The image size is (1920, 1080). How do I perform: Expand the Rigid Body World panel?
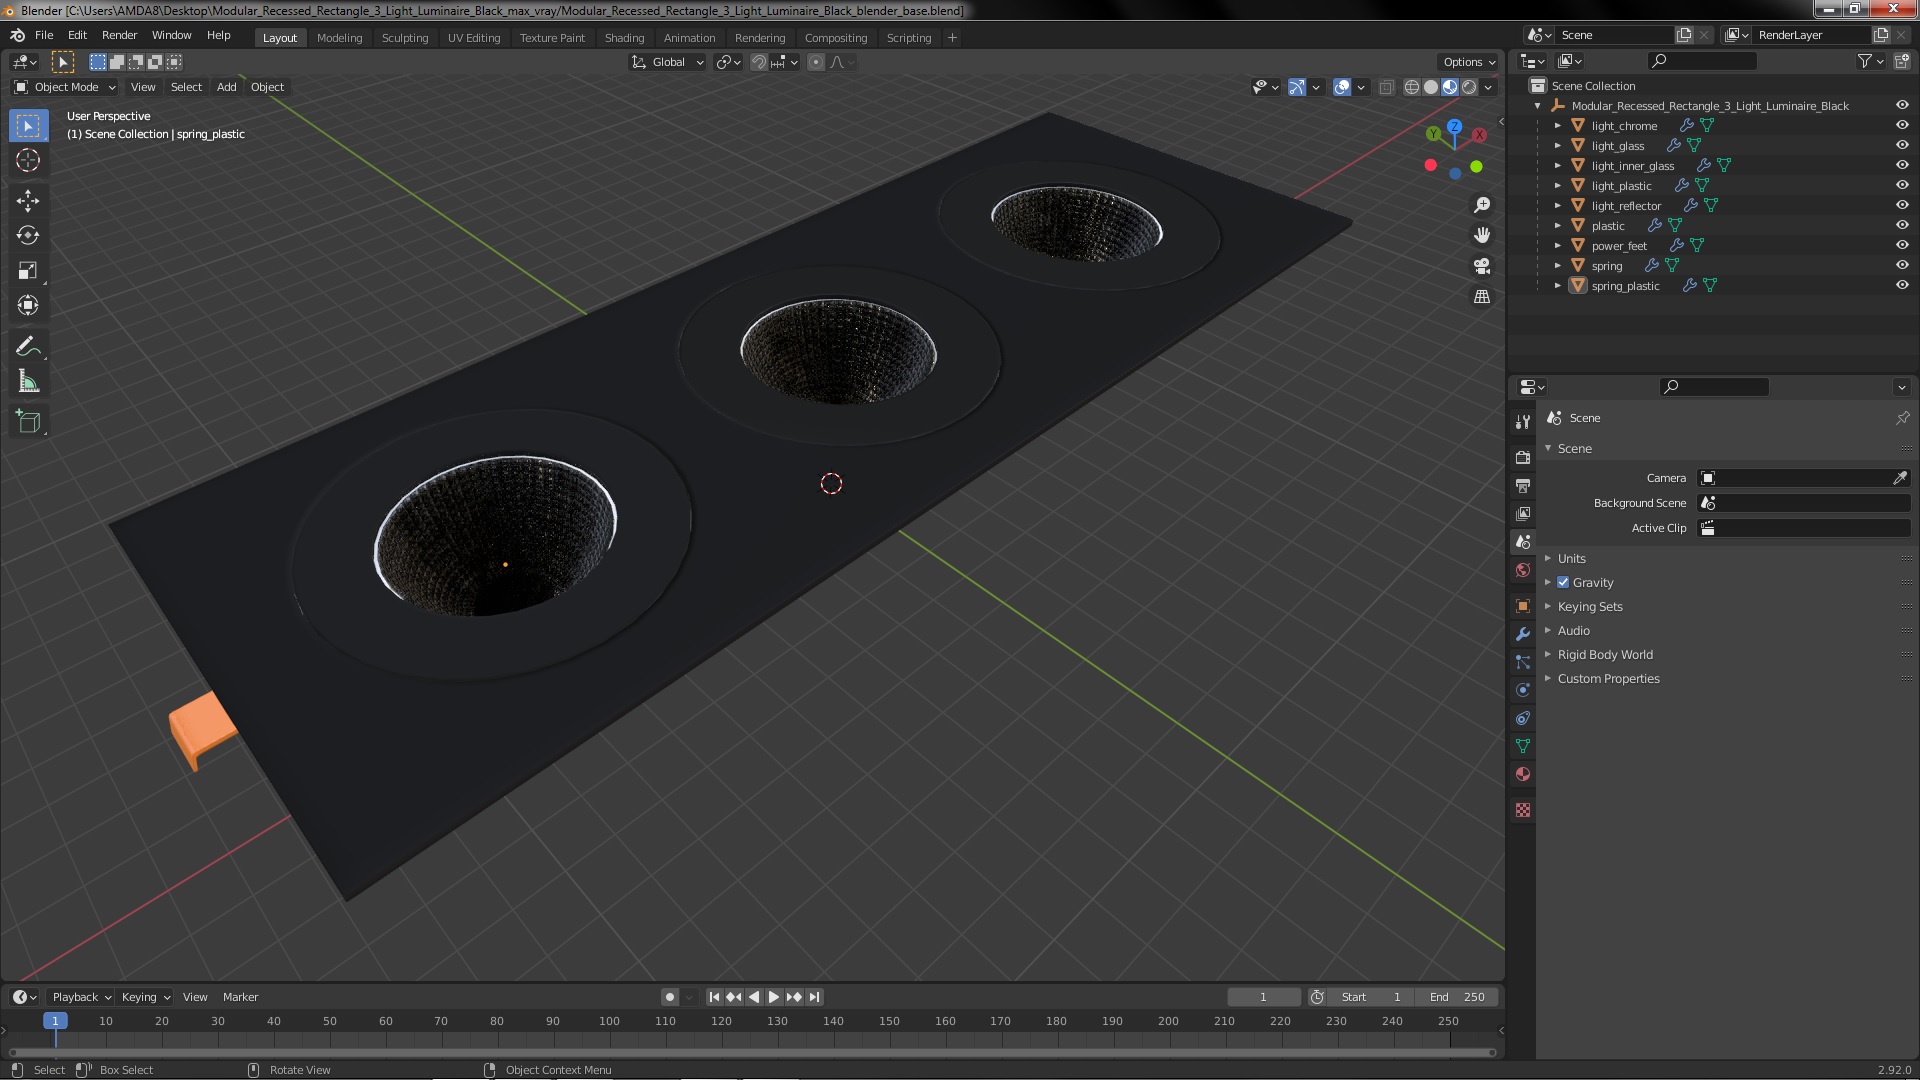coord(1605,654)
